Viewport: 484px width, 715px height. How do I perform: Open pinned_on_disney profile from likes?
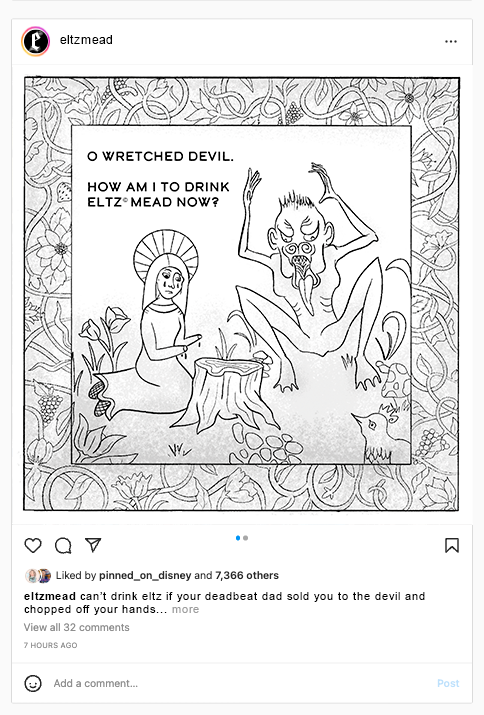pyautogui.click(x=145, y=575)
